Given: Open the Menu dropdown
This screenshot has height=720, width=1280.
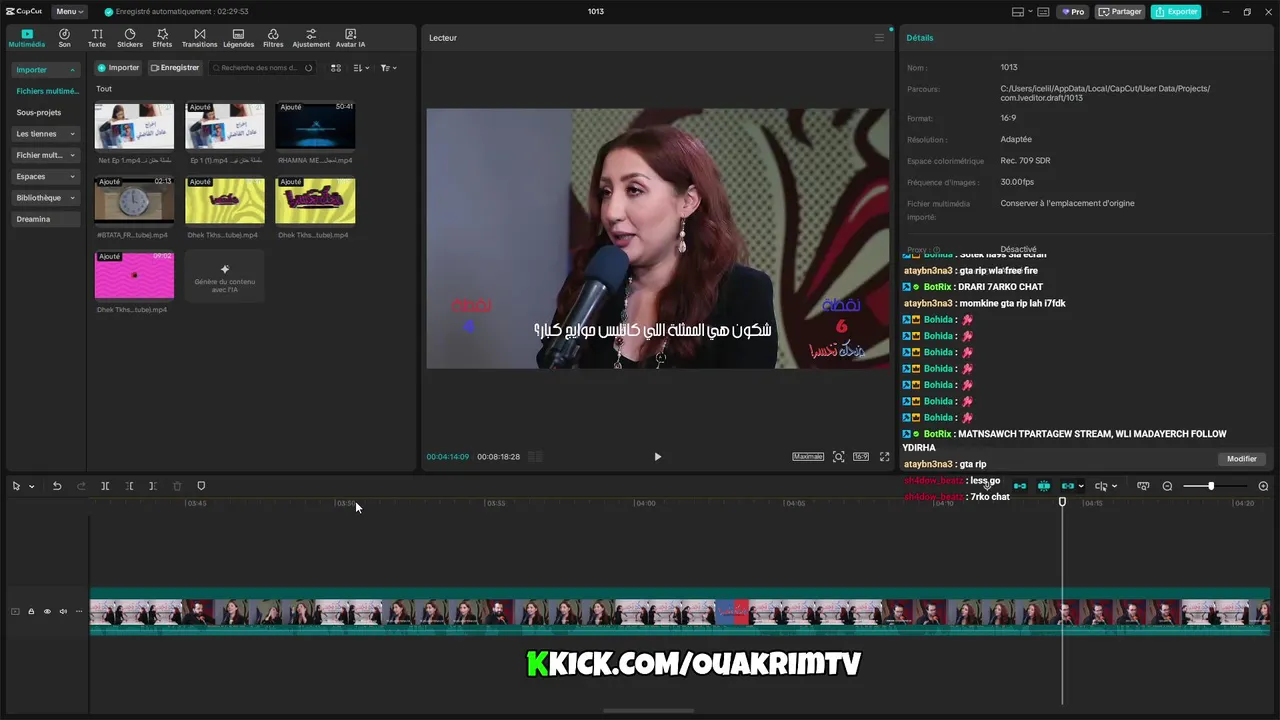Looking at the screenshot, I should [x=69, y=12].
